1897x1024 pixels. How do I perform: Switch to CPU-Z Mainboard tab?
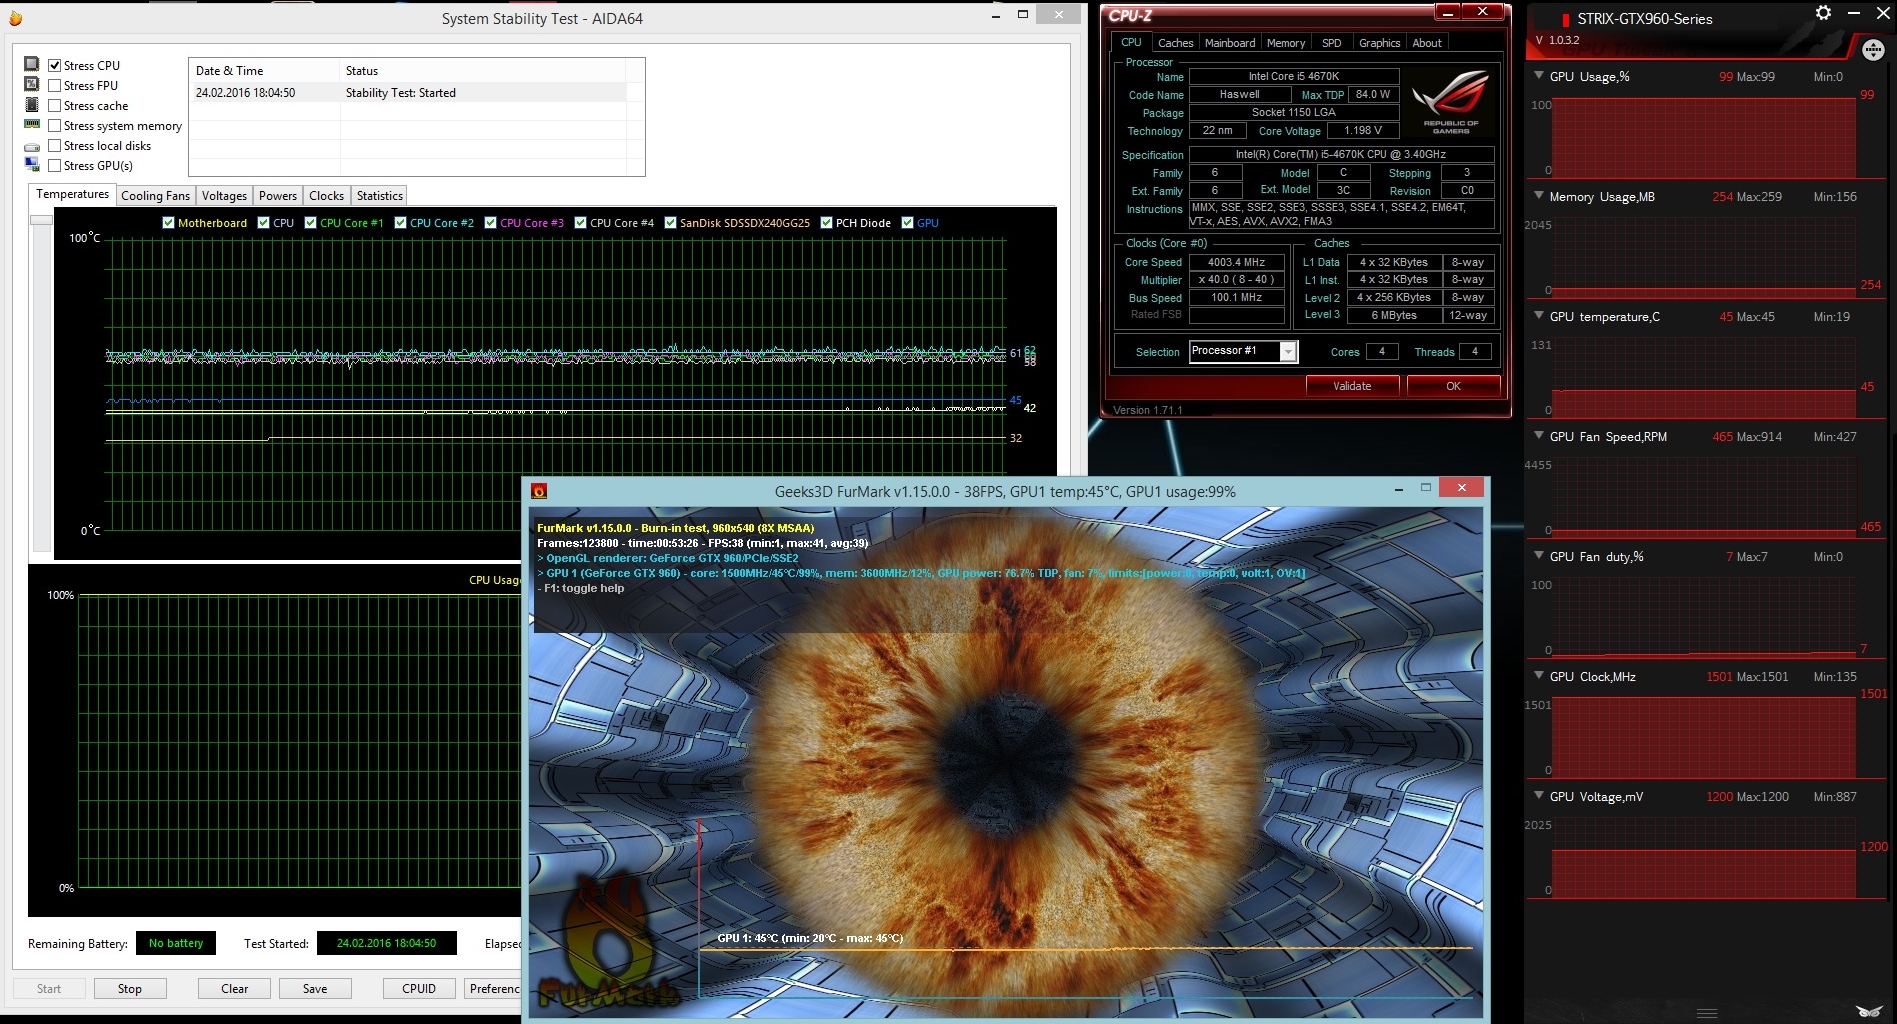point(1230,43)
